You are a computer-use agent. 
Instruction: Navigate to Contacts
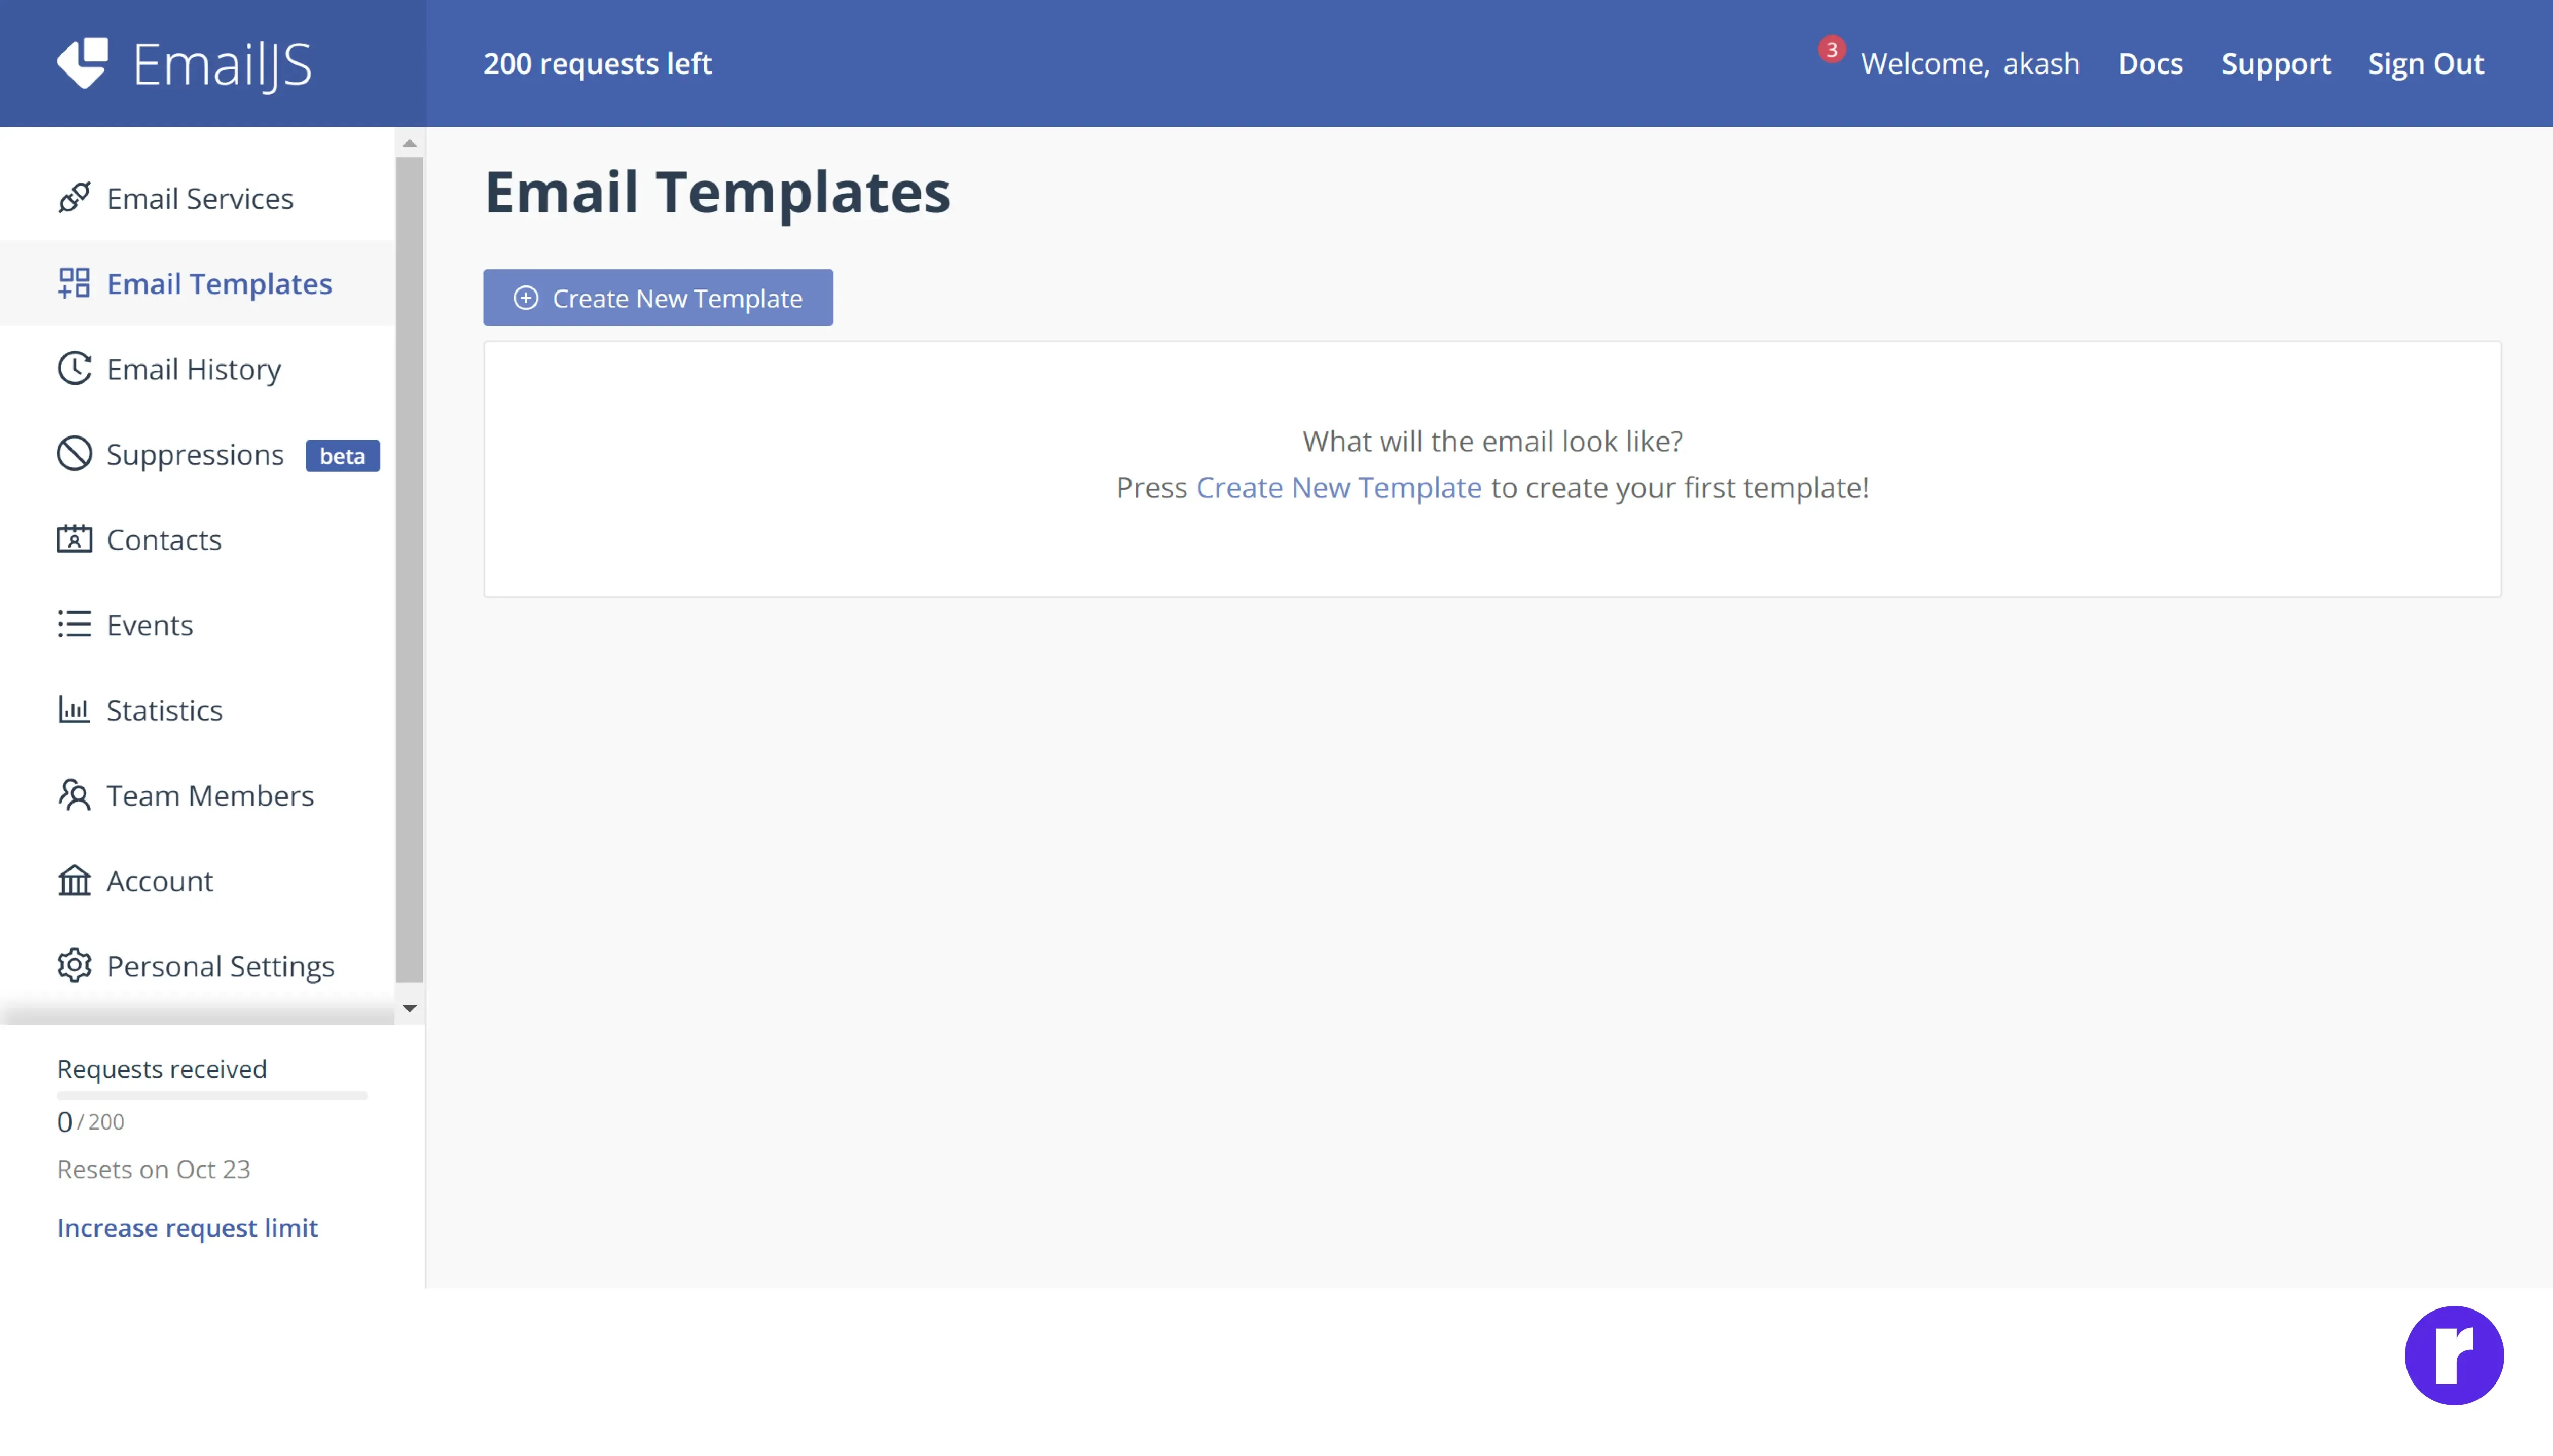tap(198, 539)
